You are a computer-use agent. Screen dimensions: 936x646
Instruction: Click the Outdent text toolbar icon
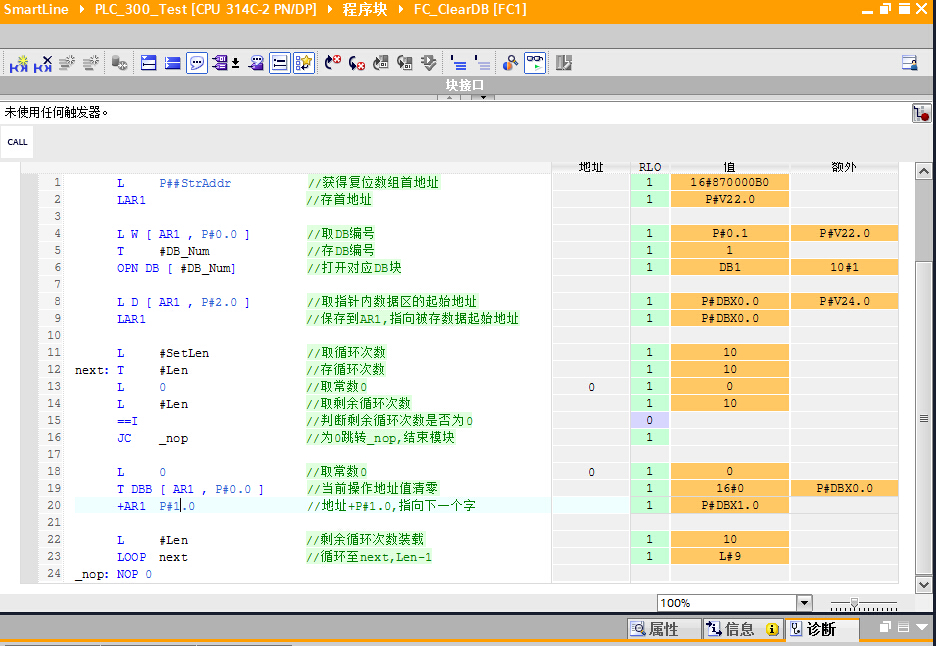pyautogui.click(x=482, y=63)
